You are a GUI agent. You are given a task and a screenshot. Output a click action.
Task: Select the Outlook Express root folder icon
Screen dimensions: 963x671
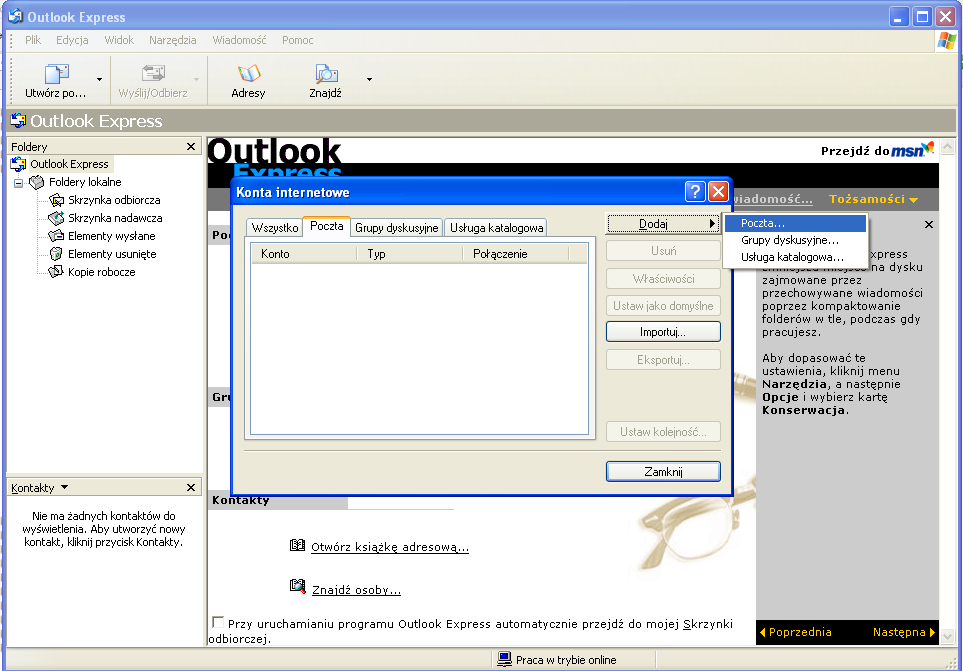[x=18, y=164]
